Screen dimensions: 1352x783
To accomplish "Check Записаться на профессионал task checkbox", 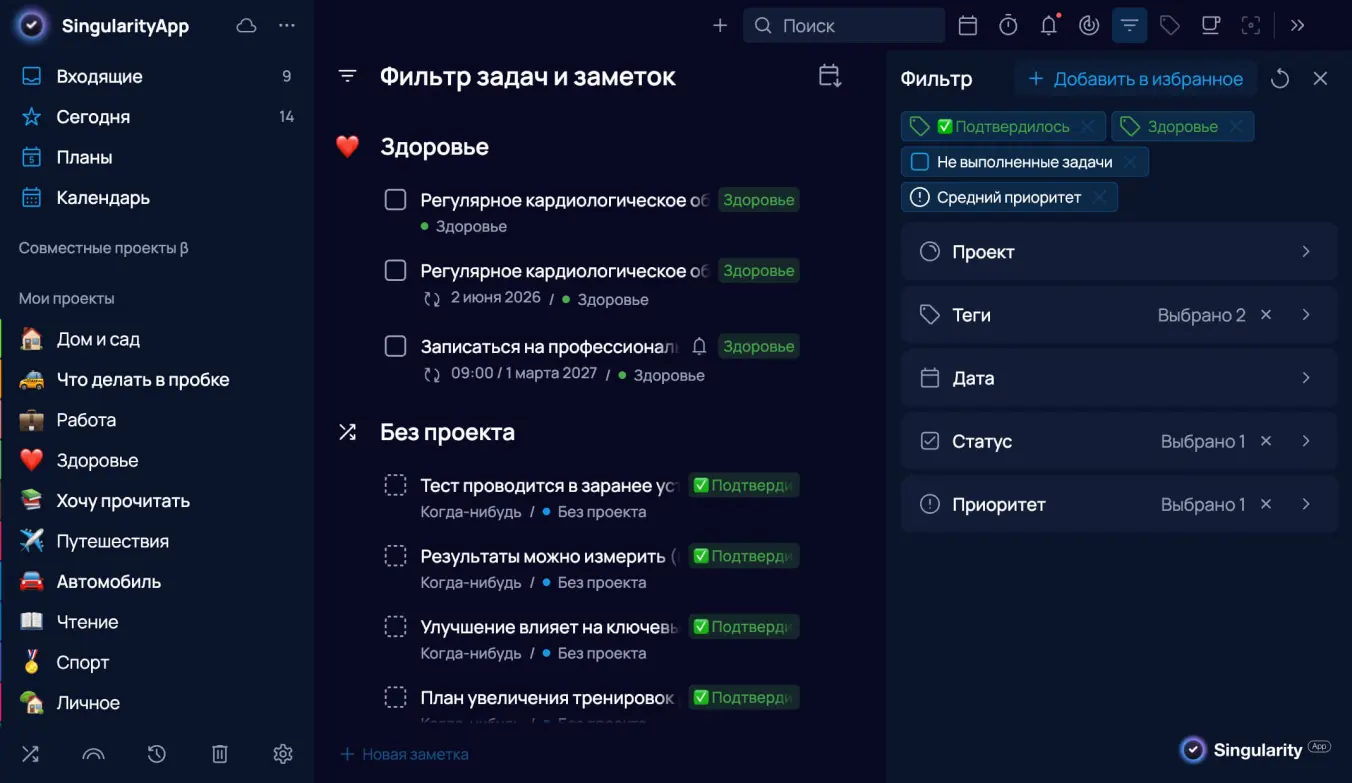I will pyautogui.click(x=396, y=346).
